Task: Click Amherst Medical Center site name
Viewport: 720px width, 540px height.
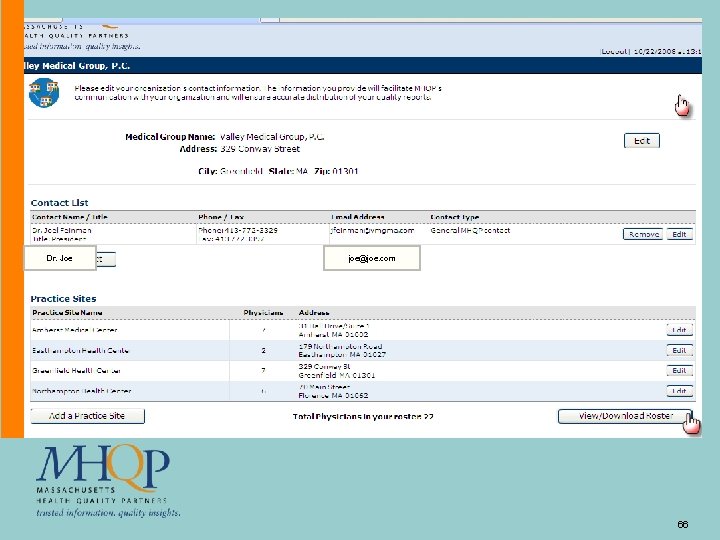Action: (x=74, y=330)
